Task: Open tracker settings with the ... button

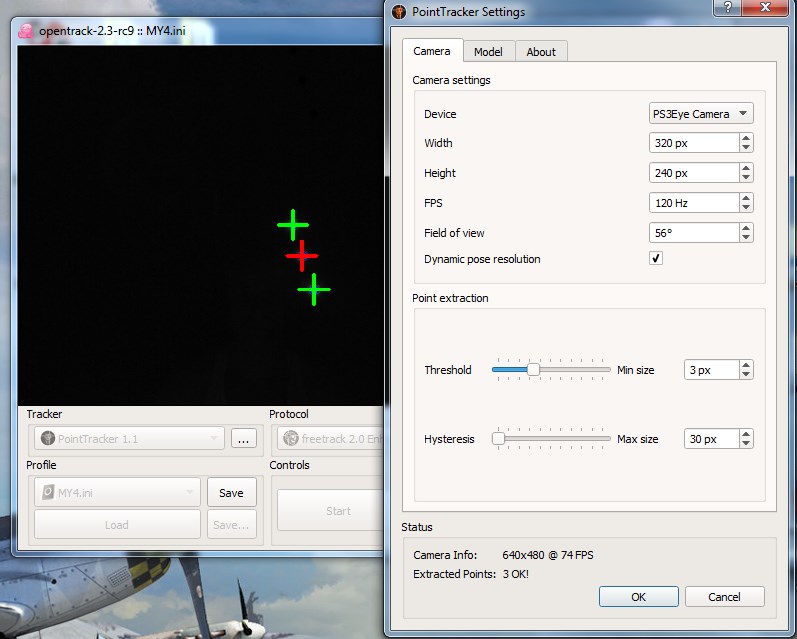Action: [244, 438]
